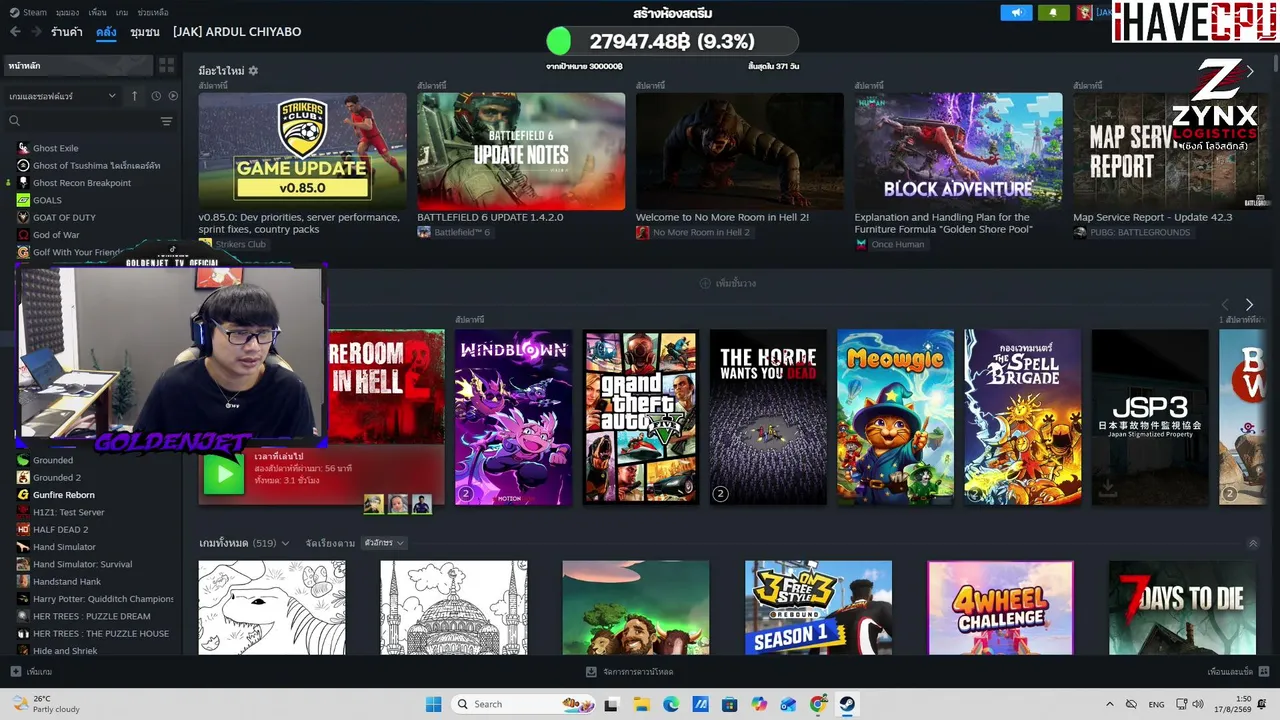Viewport: 1280px width, 720px height.
Task: Go forward with the Steam forward arrow
Action: (36, 32)
